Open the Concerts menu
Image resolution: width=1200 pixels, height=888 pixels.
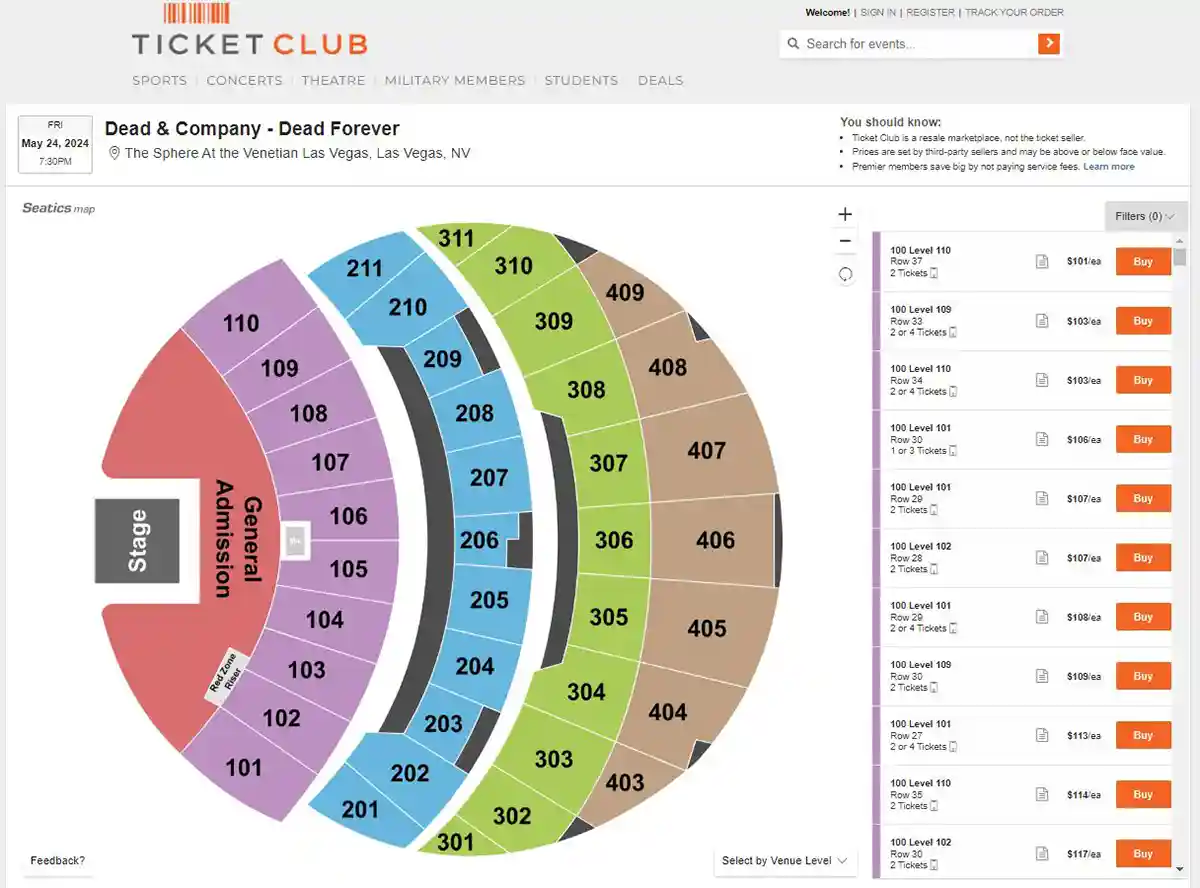244,80
